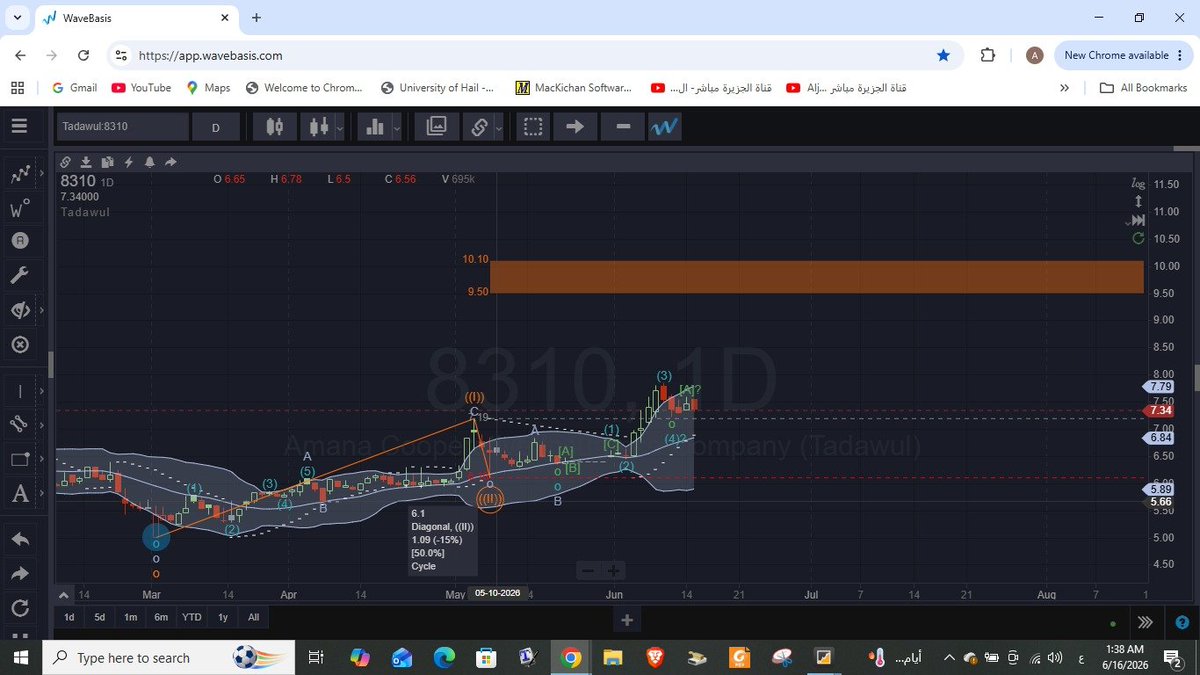
Task: Select the dashed rectangle selection tool
Action: (x=533, y=127)
